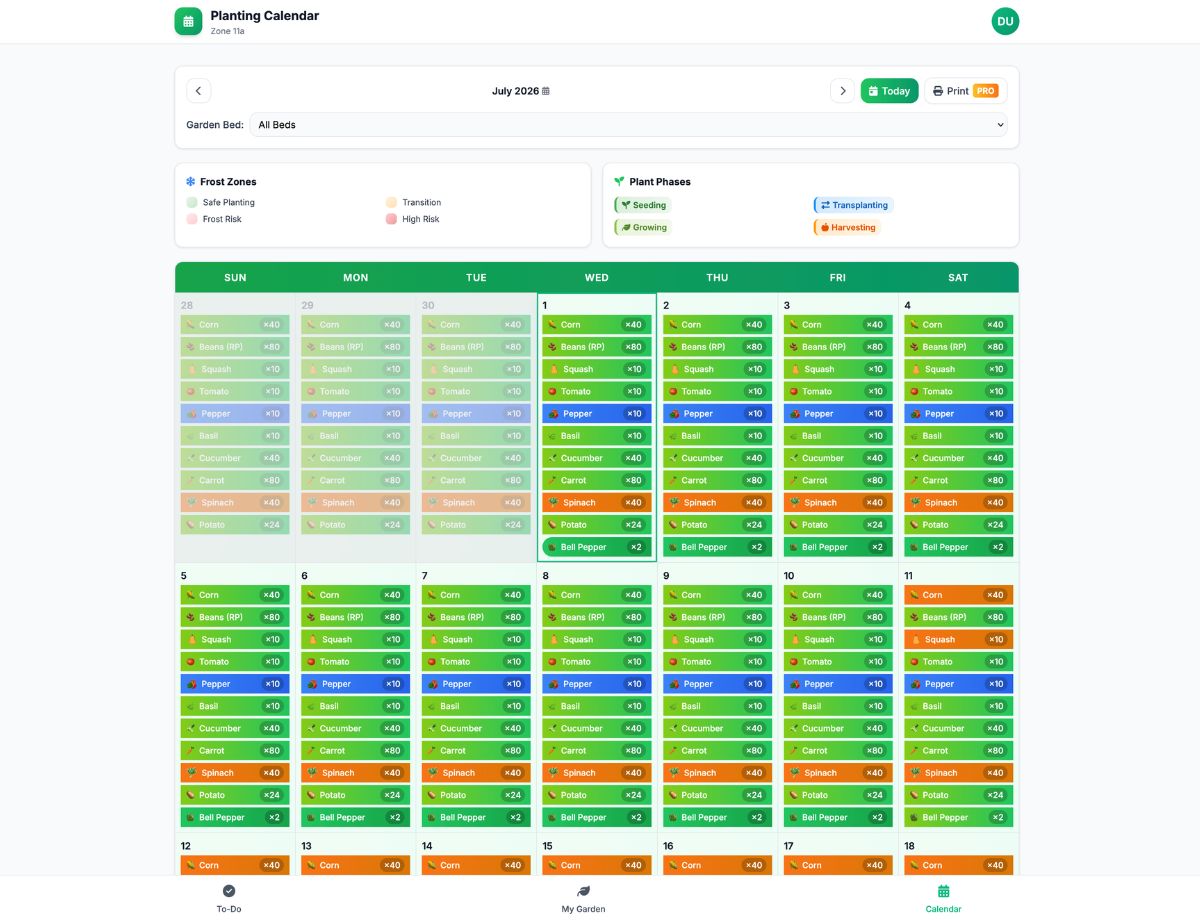
Task: Expand the Garden Bed All Beds dropdown
Action: pos(628,125)
